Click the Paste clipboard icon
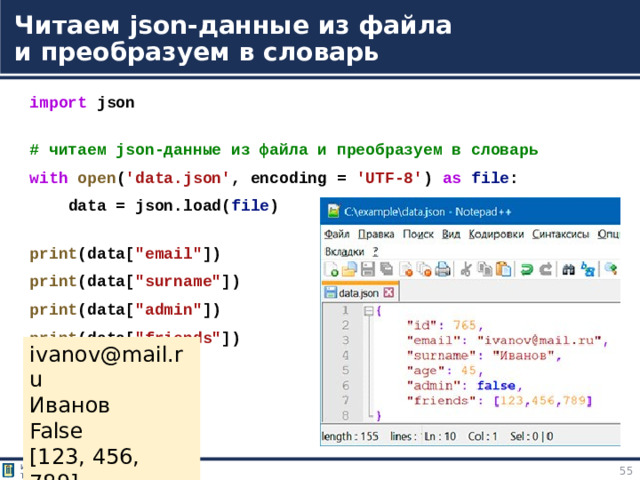The width and height of the screenshot is (640, 480). pyautogui.click(x=504, y=269)
